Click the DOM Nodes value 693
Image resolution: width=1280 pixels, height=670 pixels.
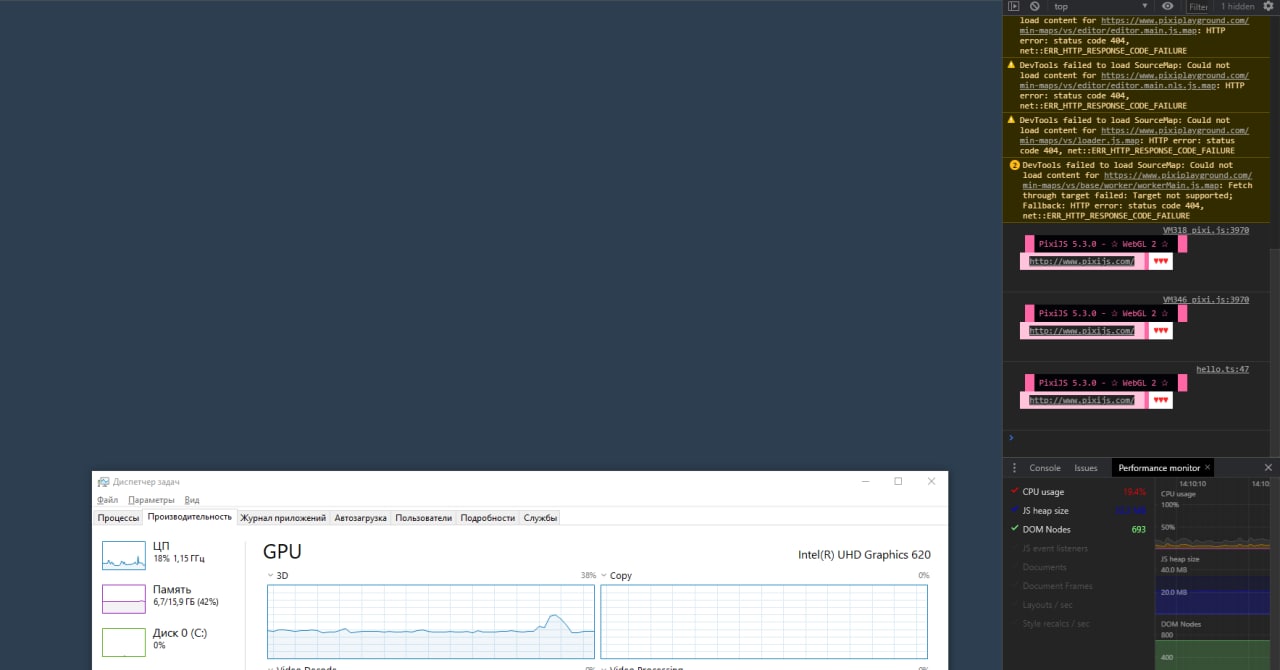click(x=1138, y=529)
